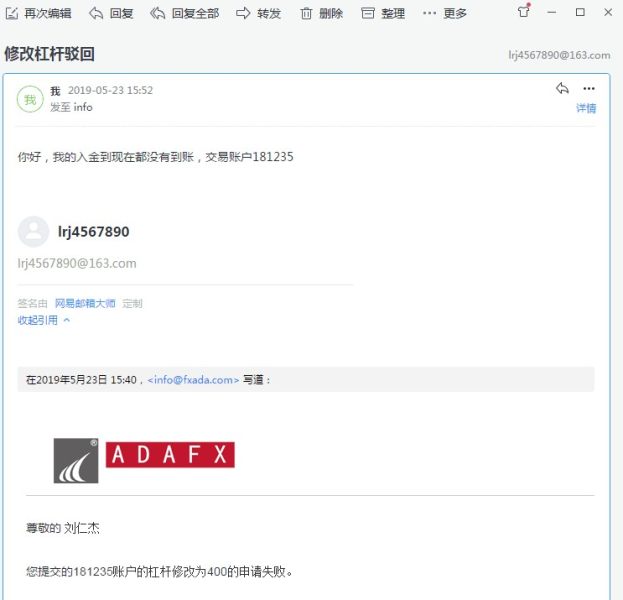
Task: Click the 定制 customize signature link
Action: (132, 303)
